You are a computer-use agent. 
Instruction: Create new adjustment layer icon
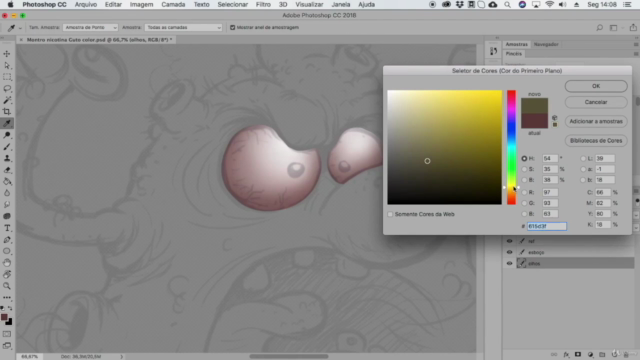(590, 355)
